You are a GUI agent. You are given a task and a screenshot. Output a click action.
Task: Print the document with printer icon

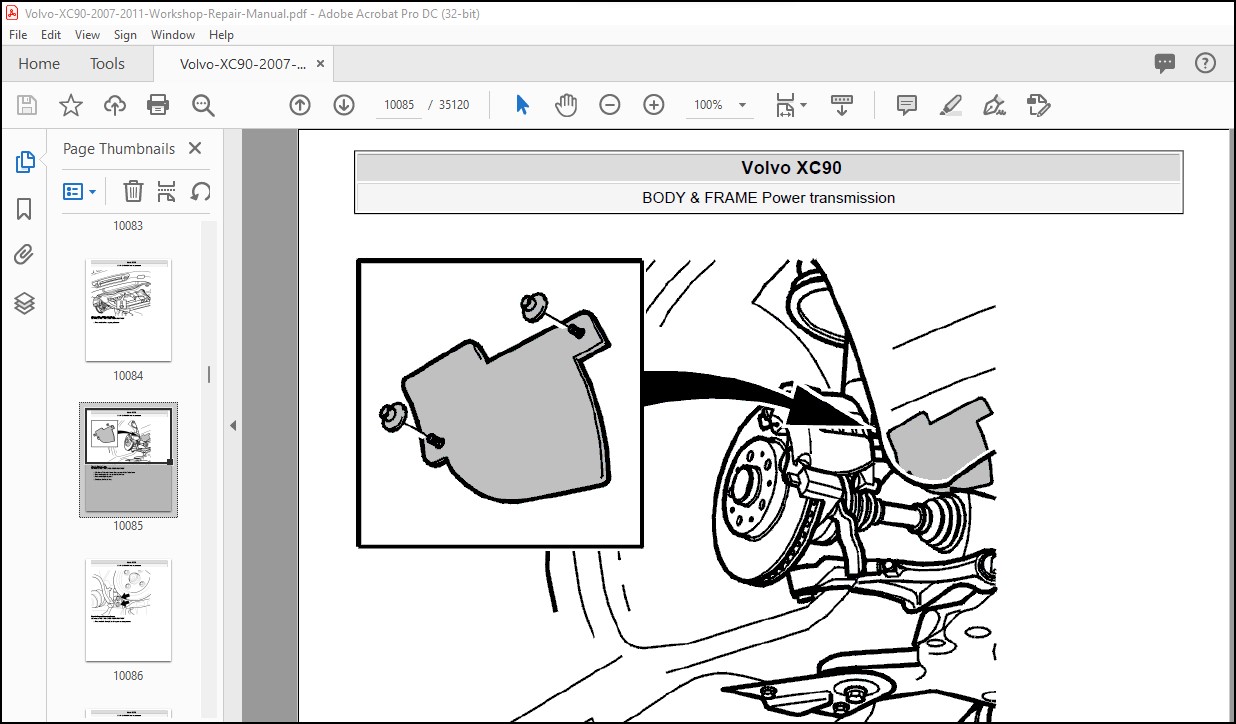[x=158, y=105]
